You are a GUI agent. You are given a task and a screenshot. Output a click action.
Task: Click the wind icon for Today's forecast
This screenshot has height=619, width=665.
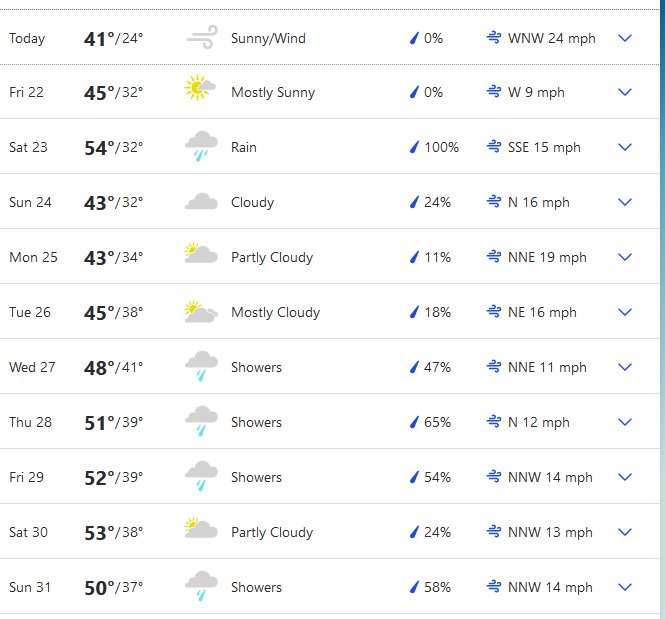[x=202, y=37]
